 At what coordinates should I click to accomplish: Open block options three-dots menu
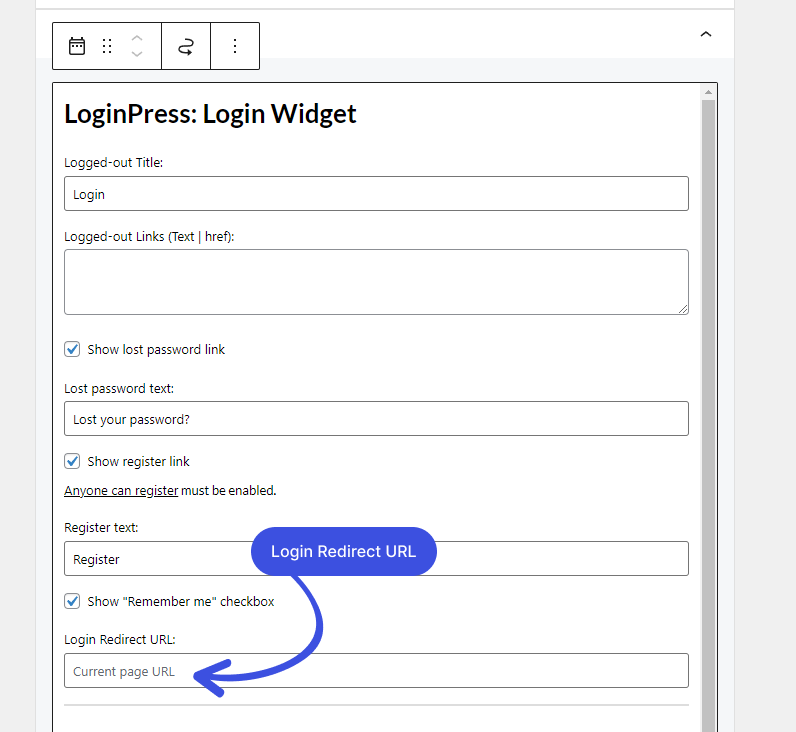click(235, 46)
